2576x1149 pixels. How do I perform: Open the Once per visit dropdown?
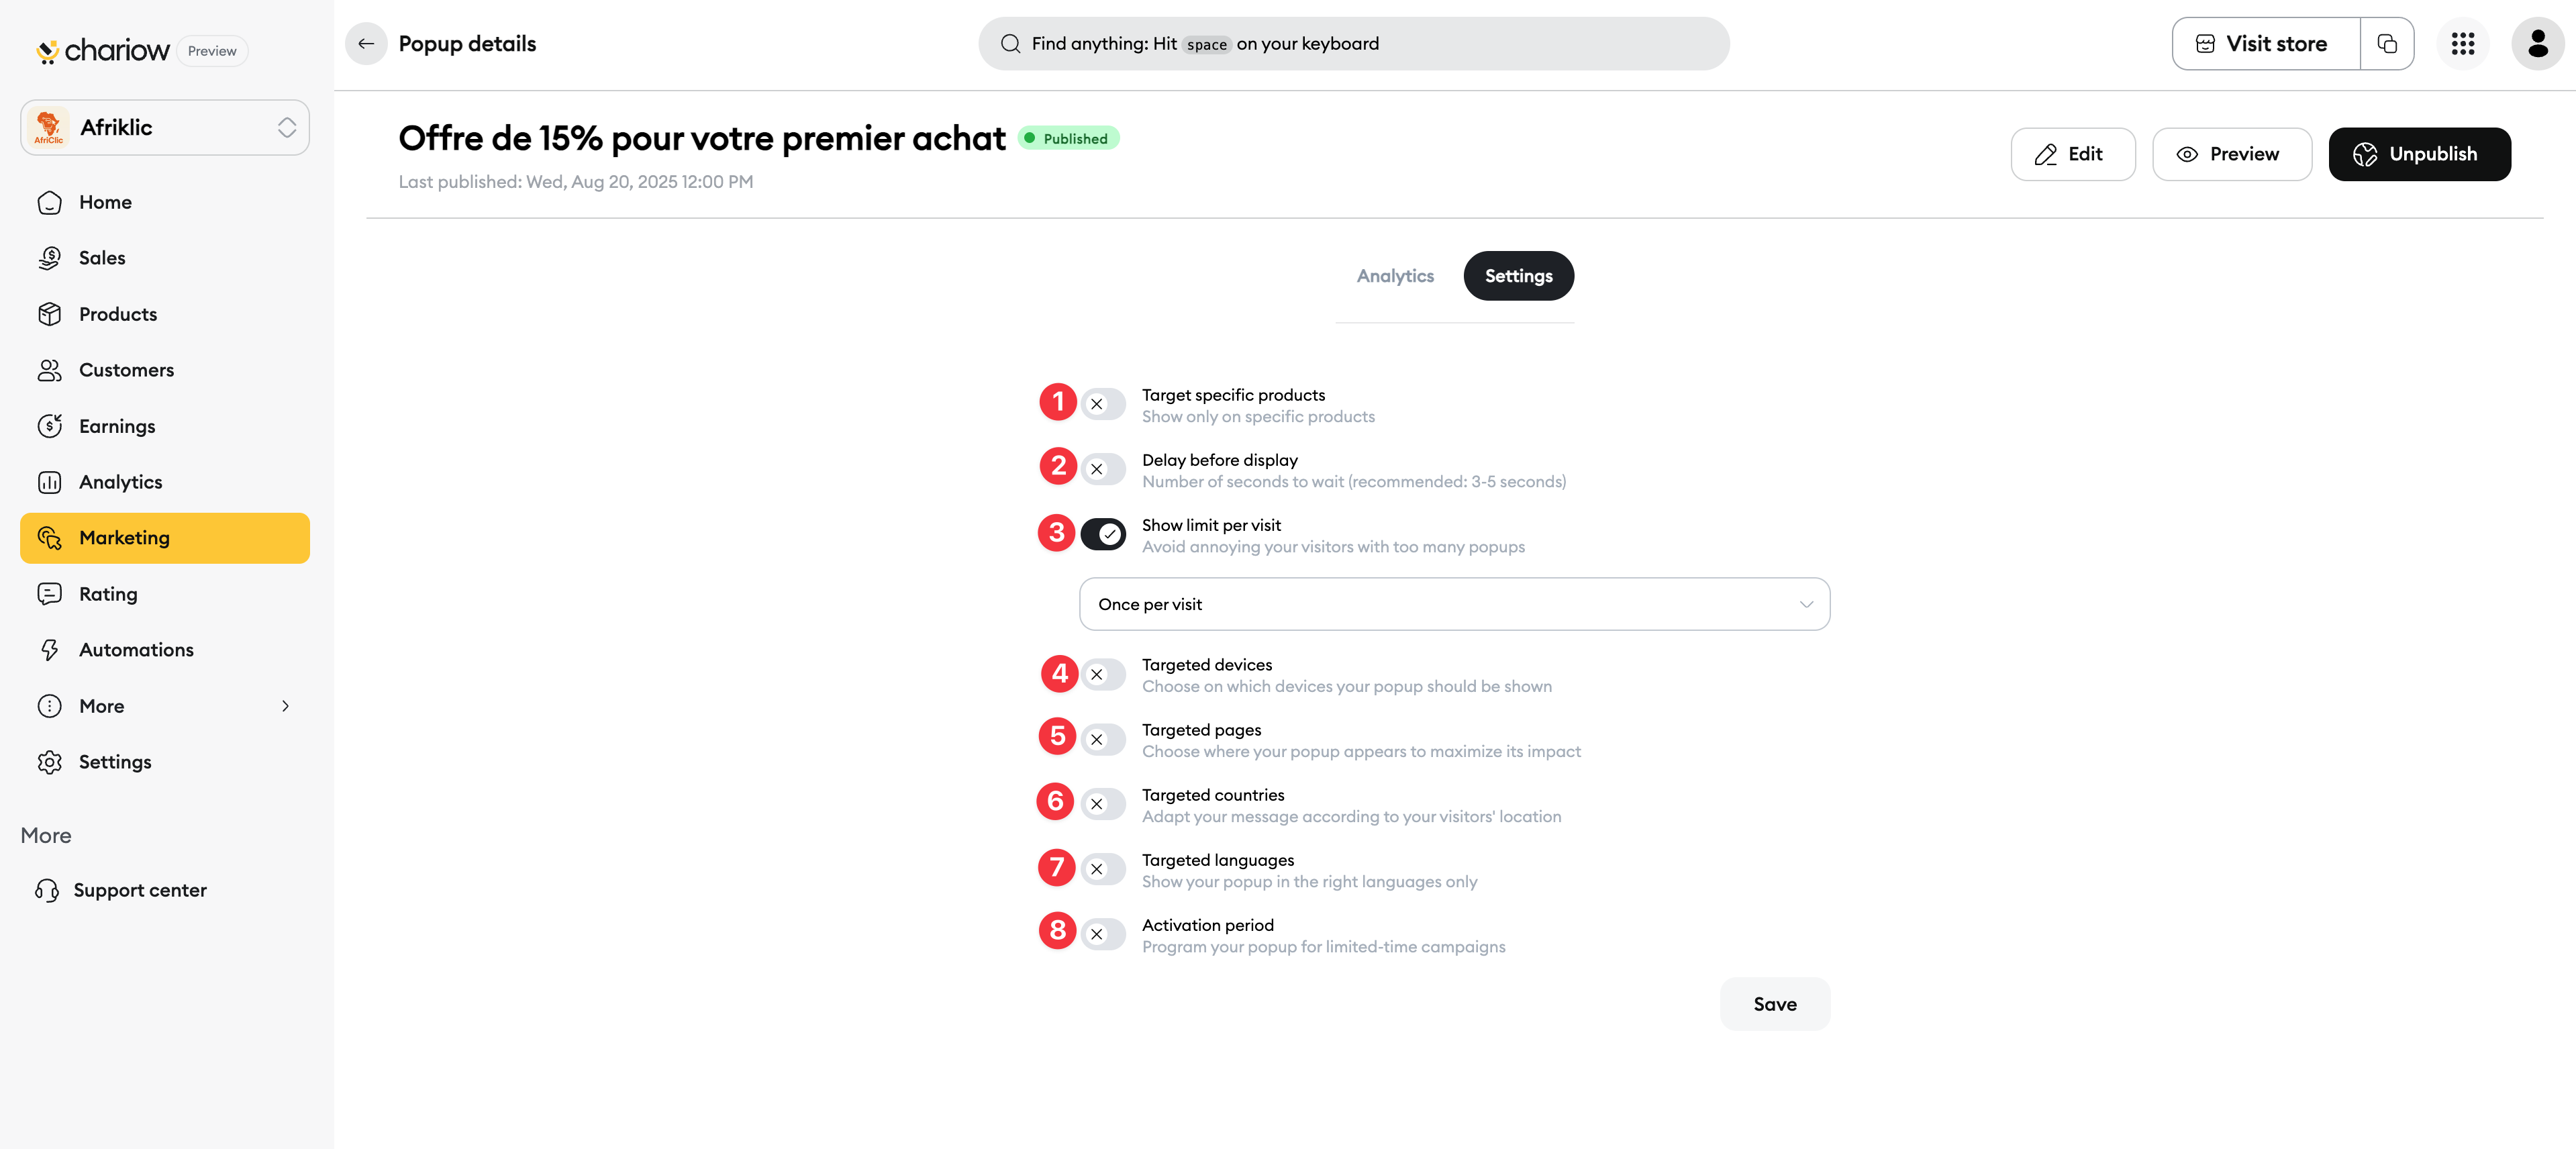pyautogui.click(x=1455, y=604)
